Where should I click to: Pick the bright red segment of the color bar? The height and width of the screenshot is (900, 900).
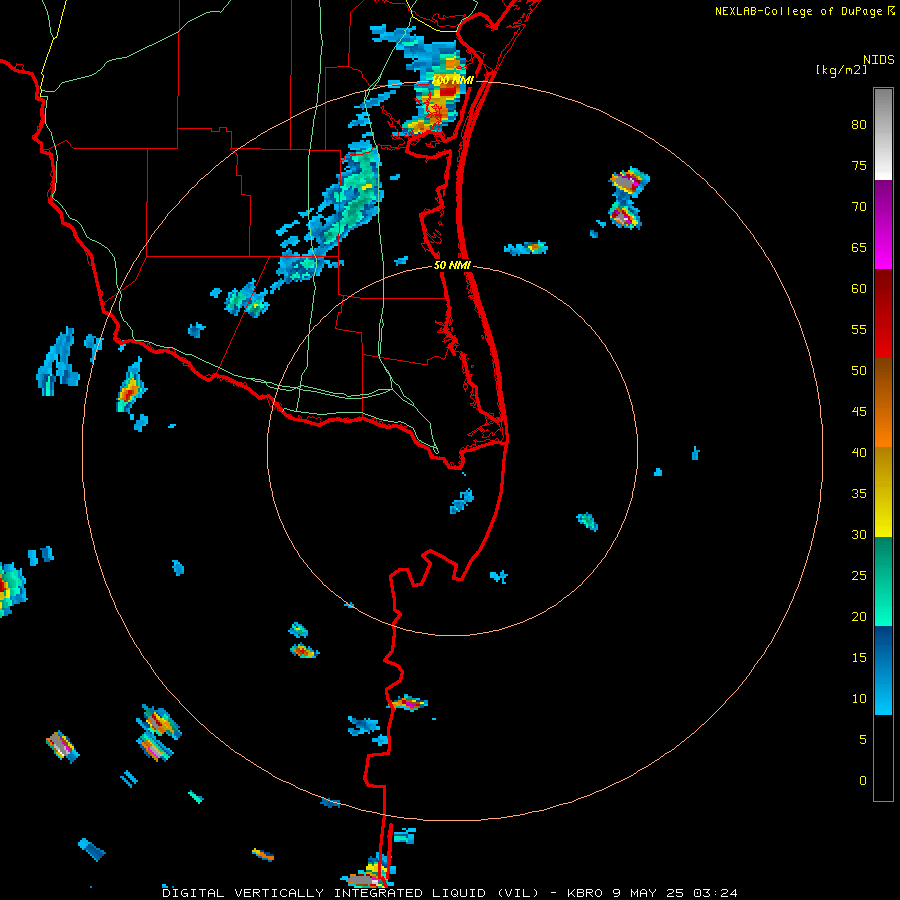pos(883,313)
